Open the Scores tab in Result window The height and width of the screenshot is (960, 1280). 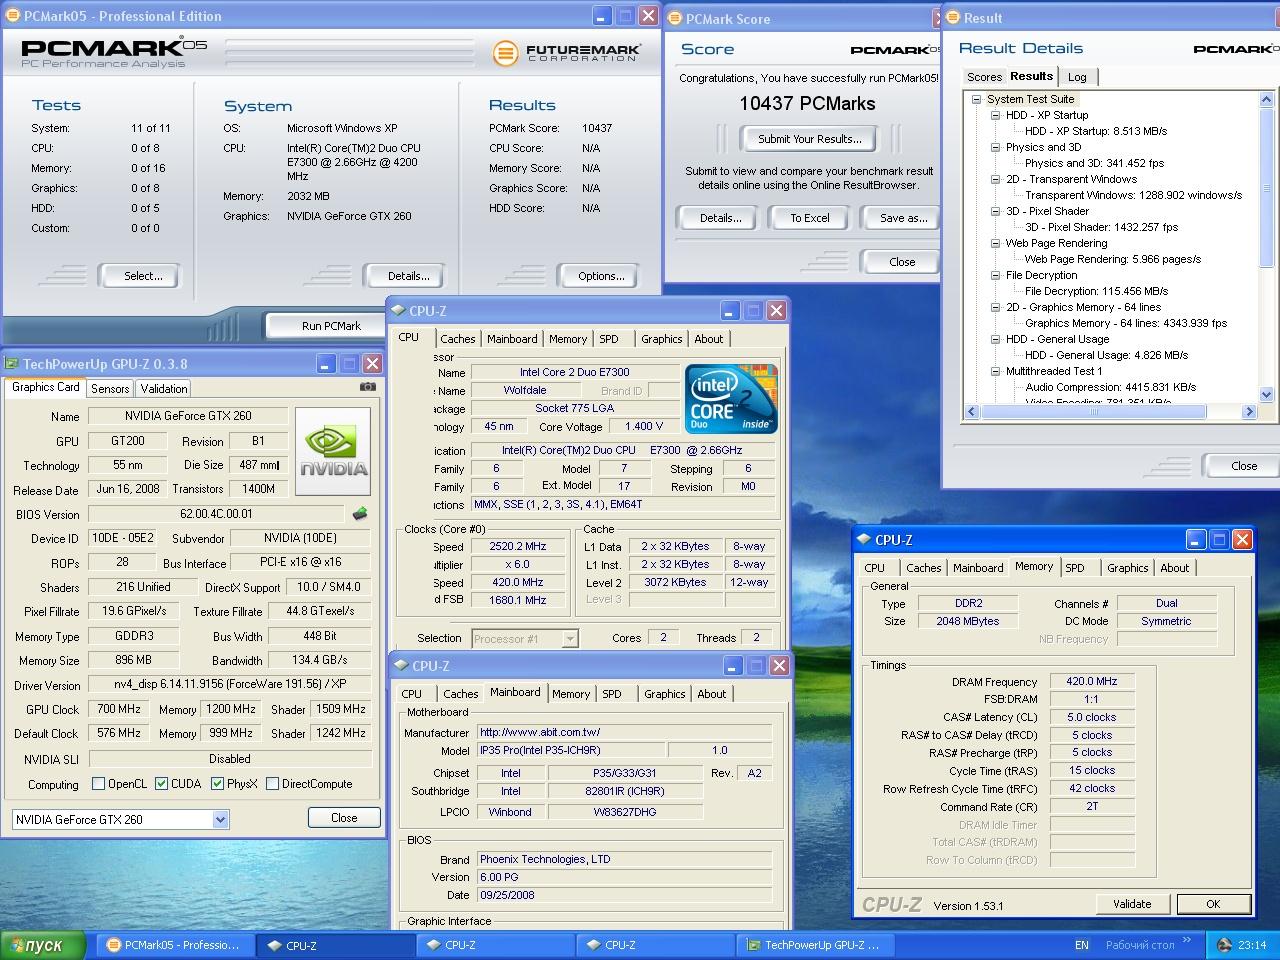point(984,77)
